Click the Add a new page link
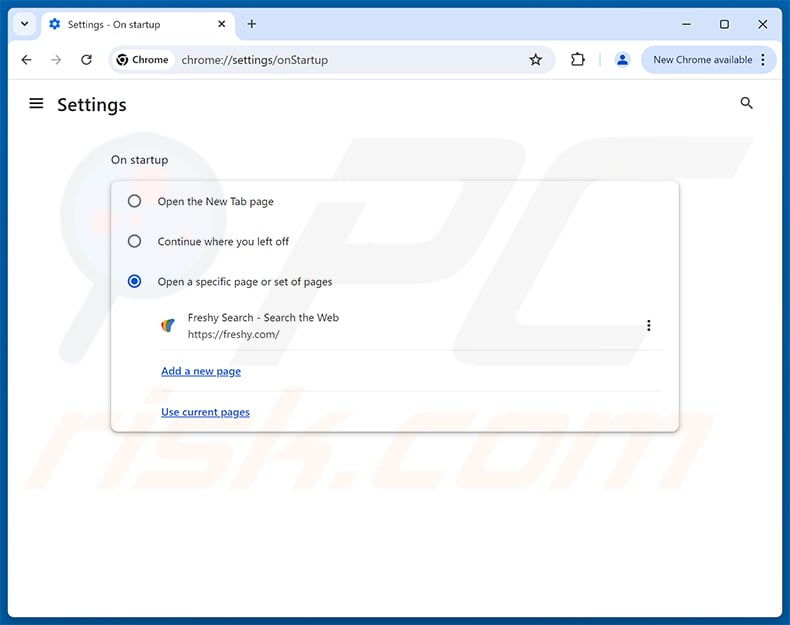 click(x=201, y=371)
